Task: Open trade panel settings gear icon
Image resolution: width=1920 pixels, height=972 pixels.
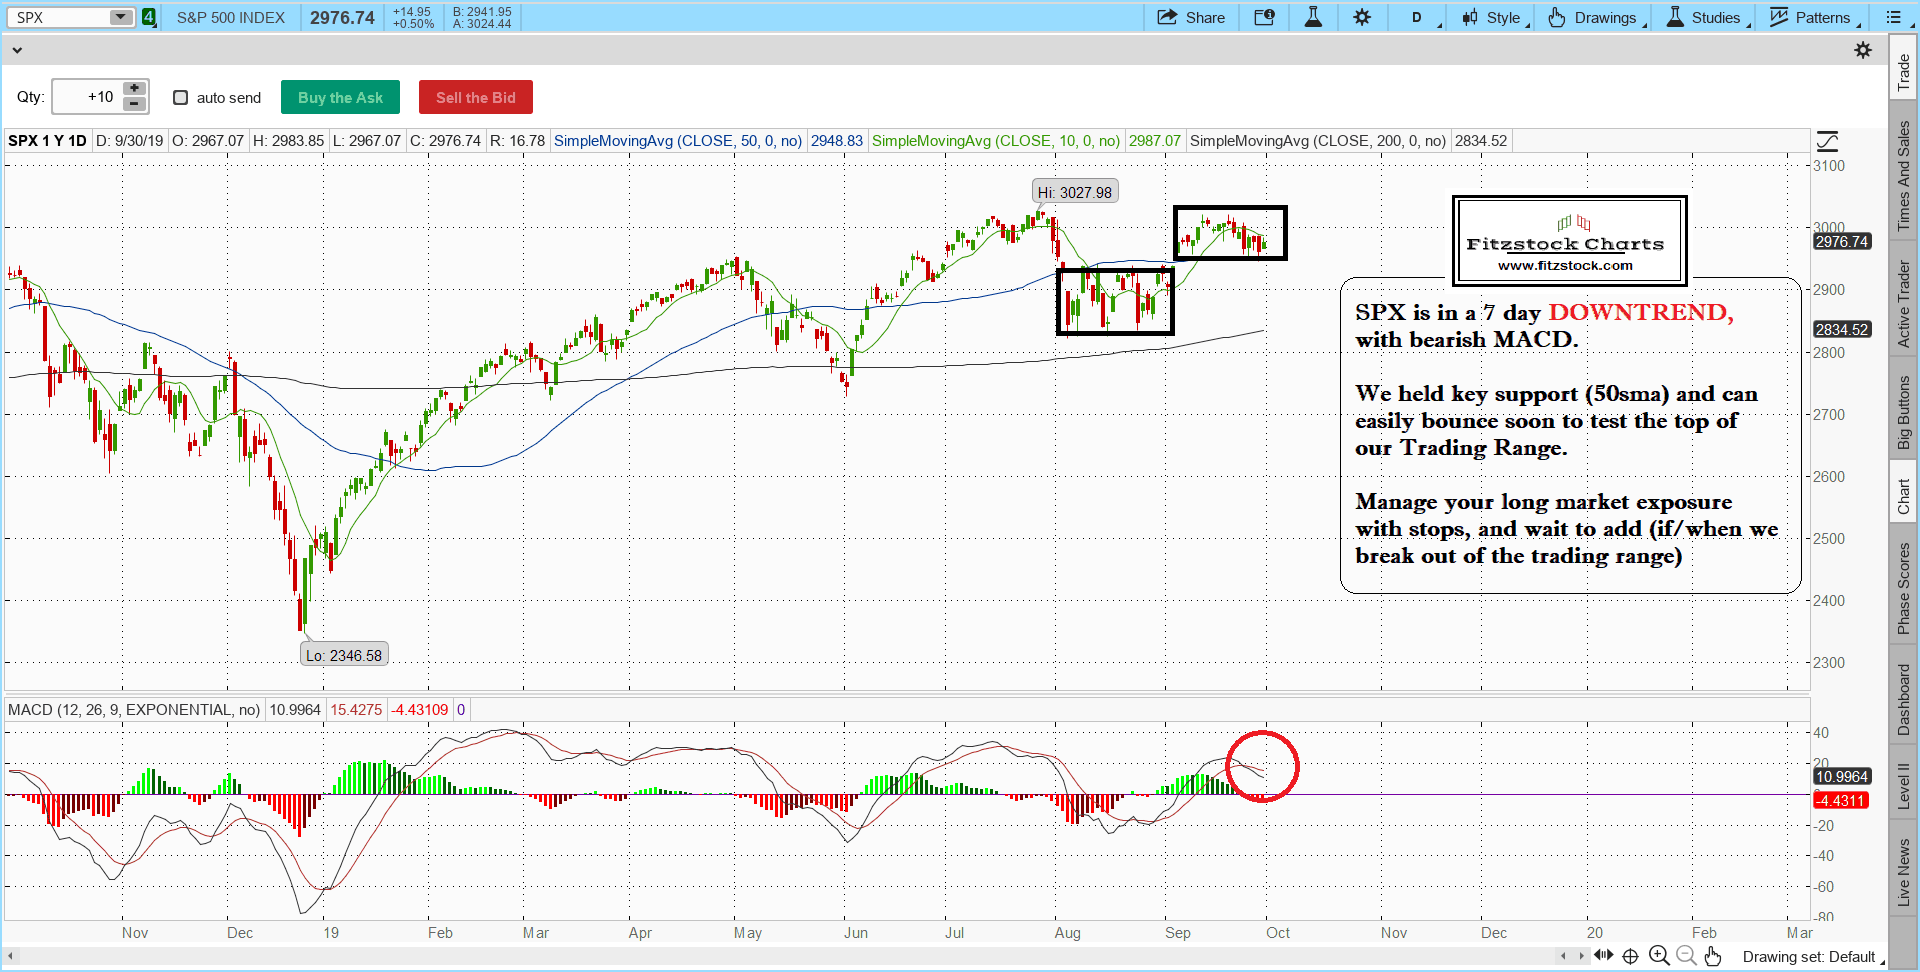Action: click(x=1862, y=50)
